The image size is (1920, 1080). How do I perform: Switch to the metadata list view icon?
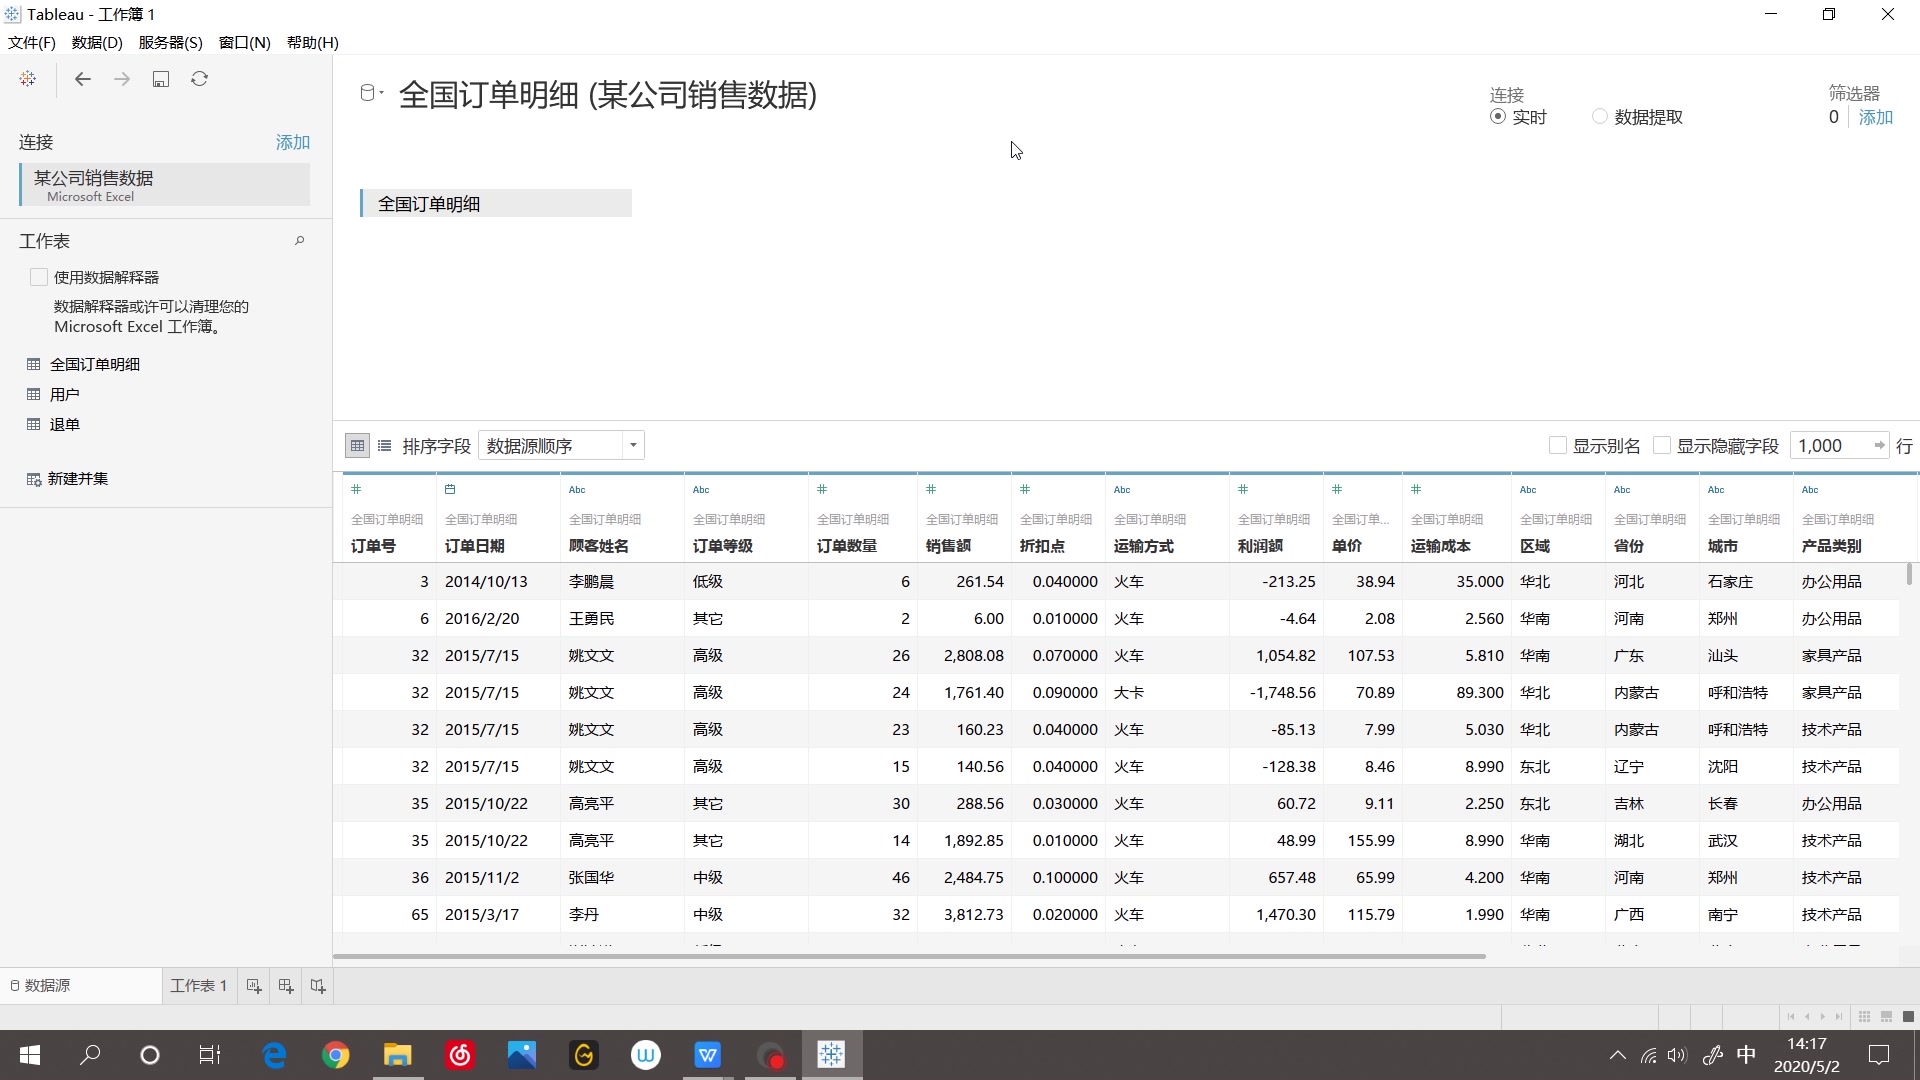385,445
